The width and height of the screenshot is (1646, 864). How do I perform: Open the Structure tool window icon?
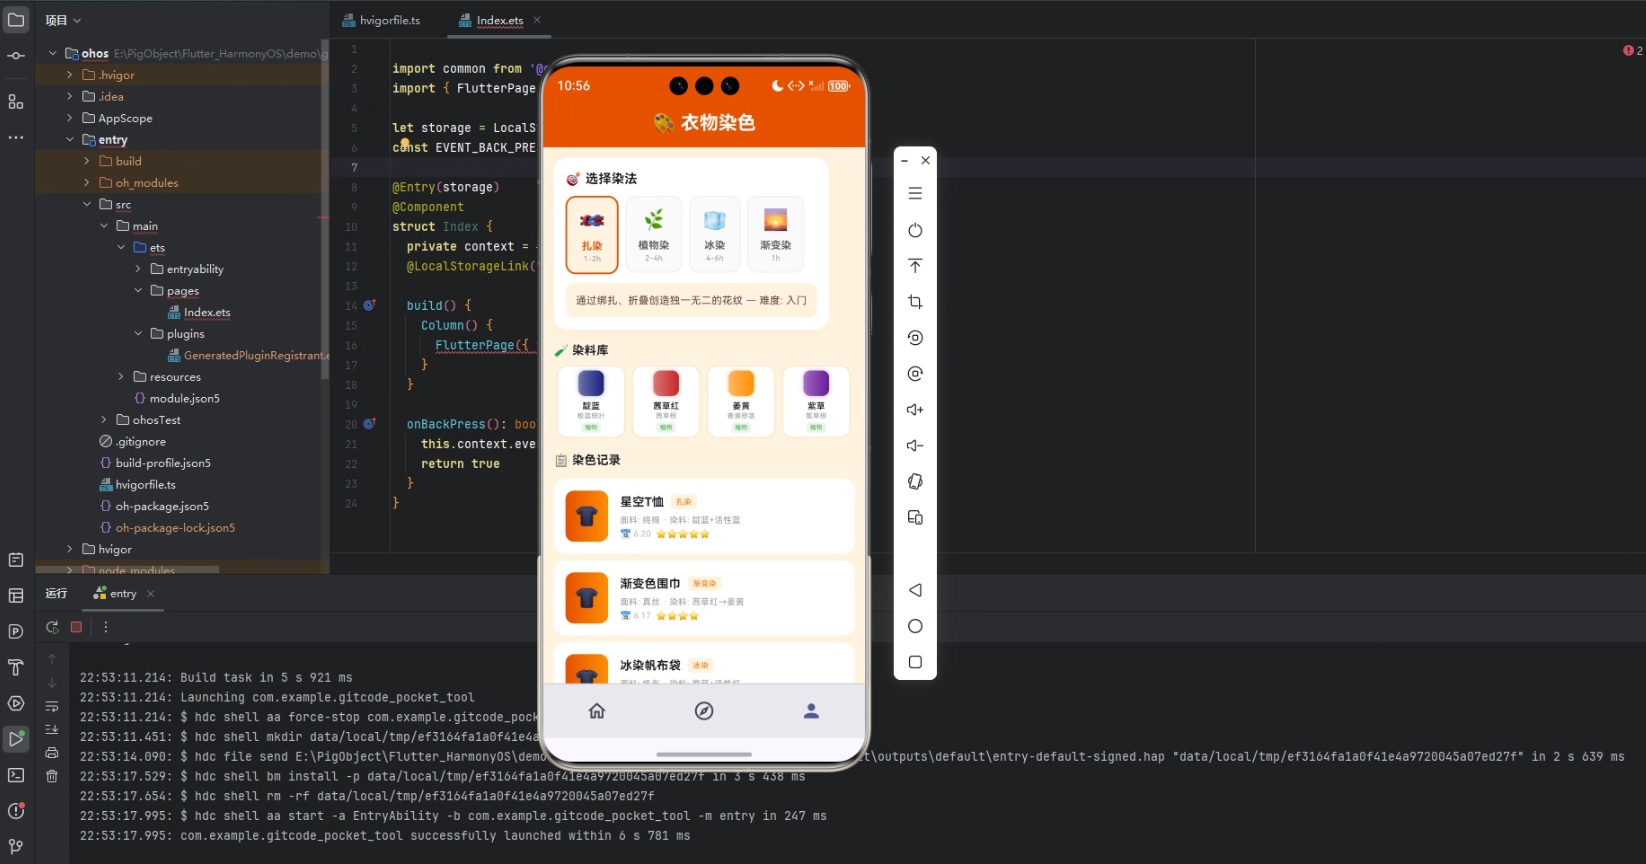click(16, 102)
